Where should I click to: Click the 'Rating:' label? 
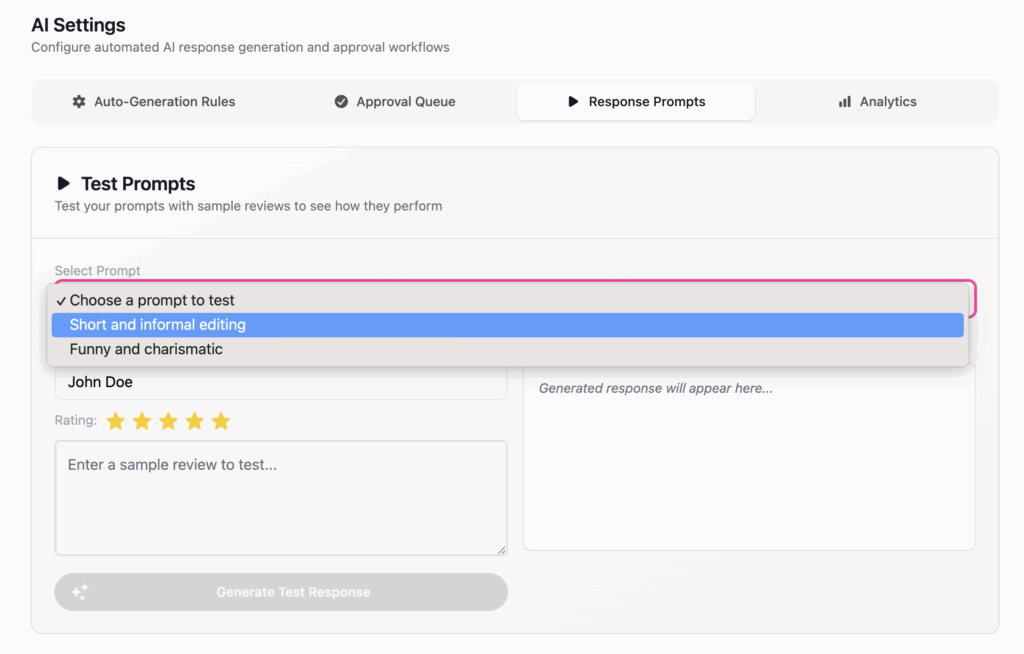coord(76,420)
